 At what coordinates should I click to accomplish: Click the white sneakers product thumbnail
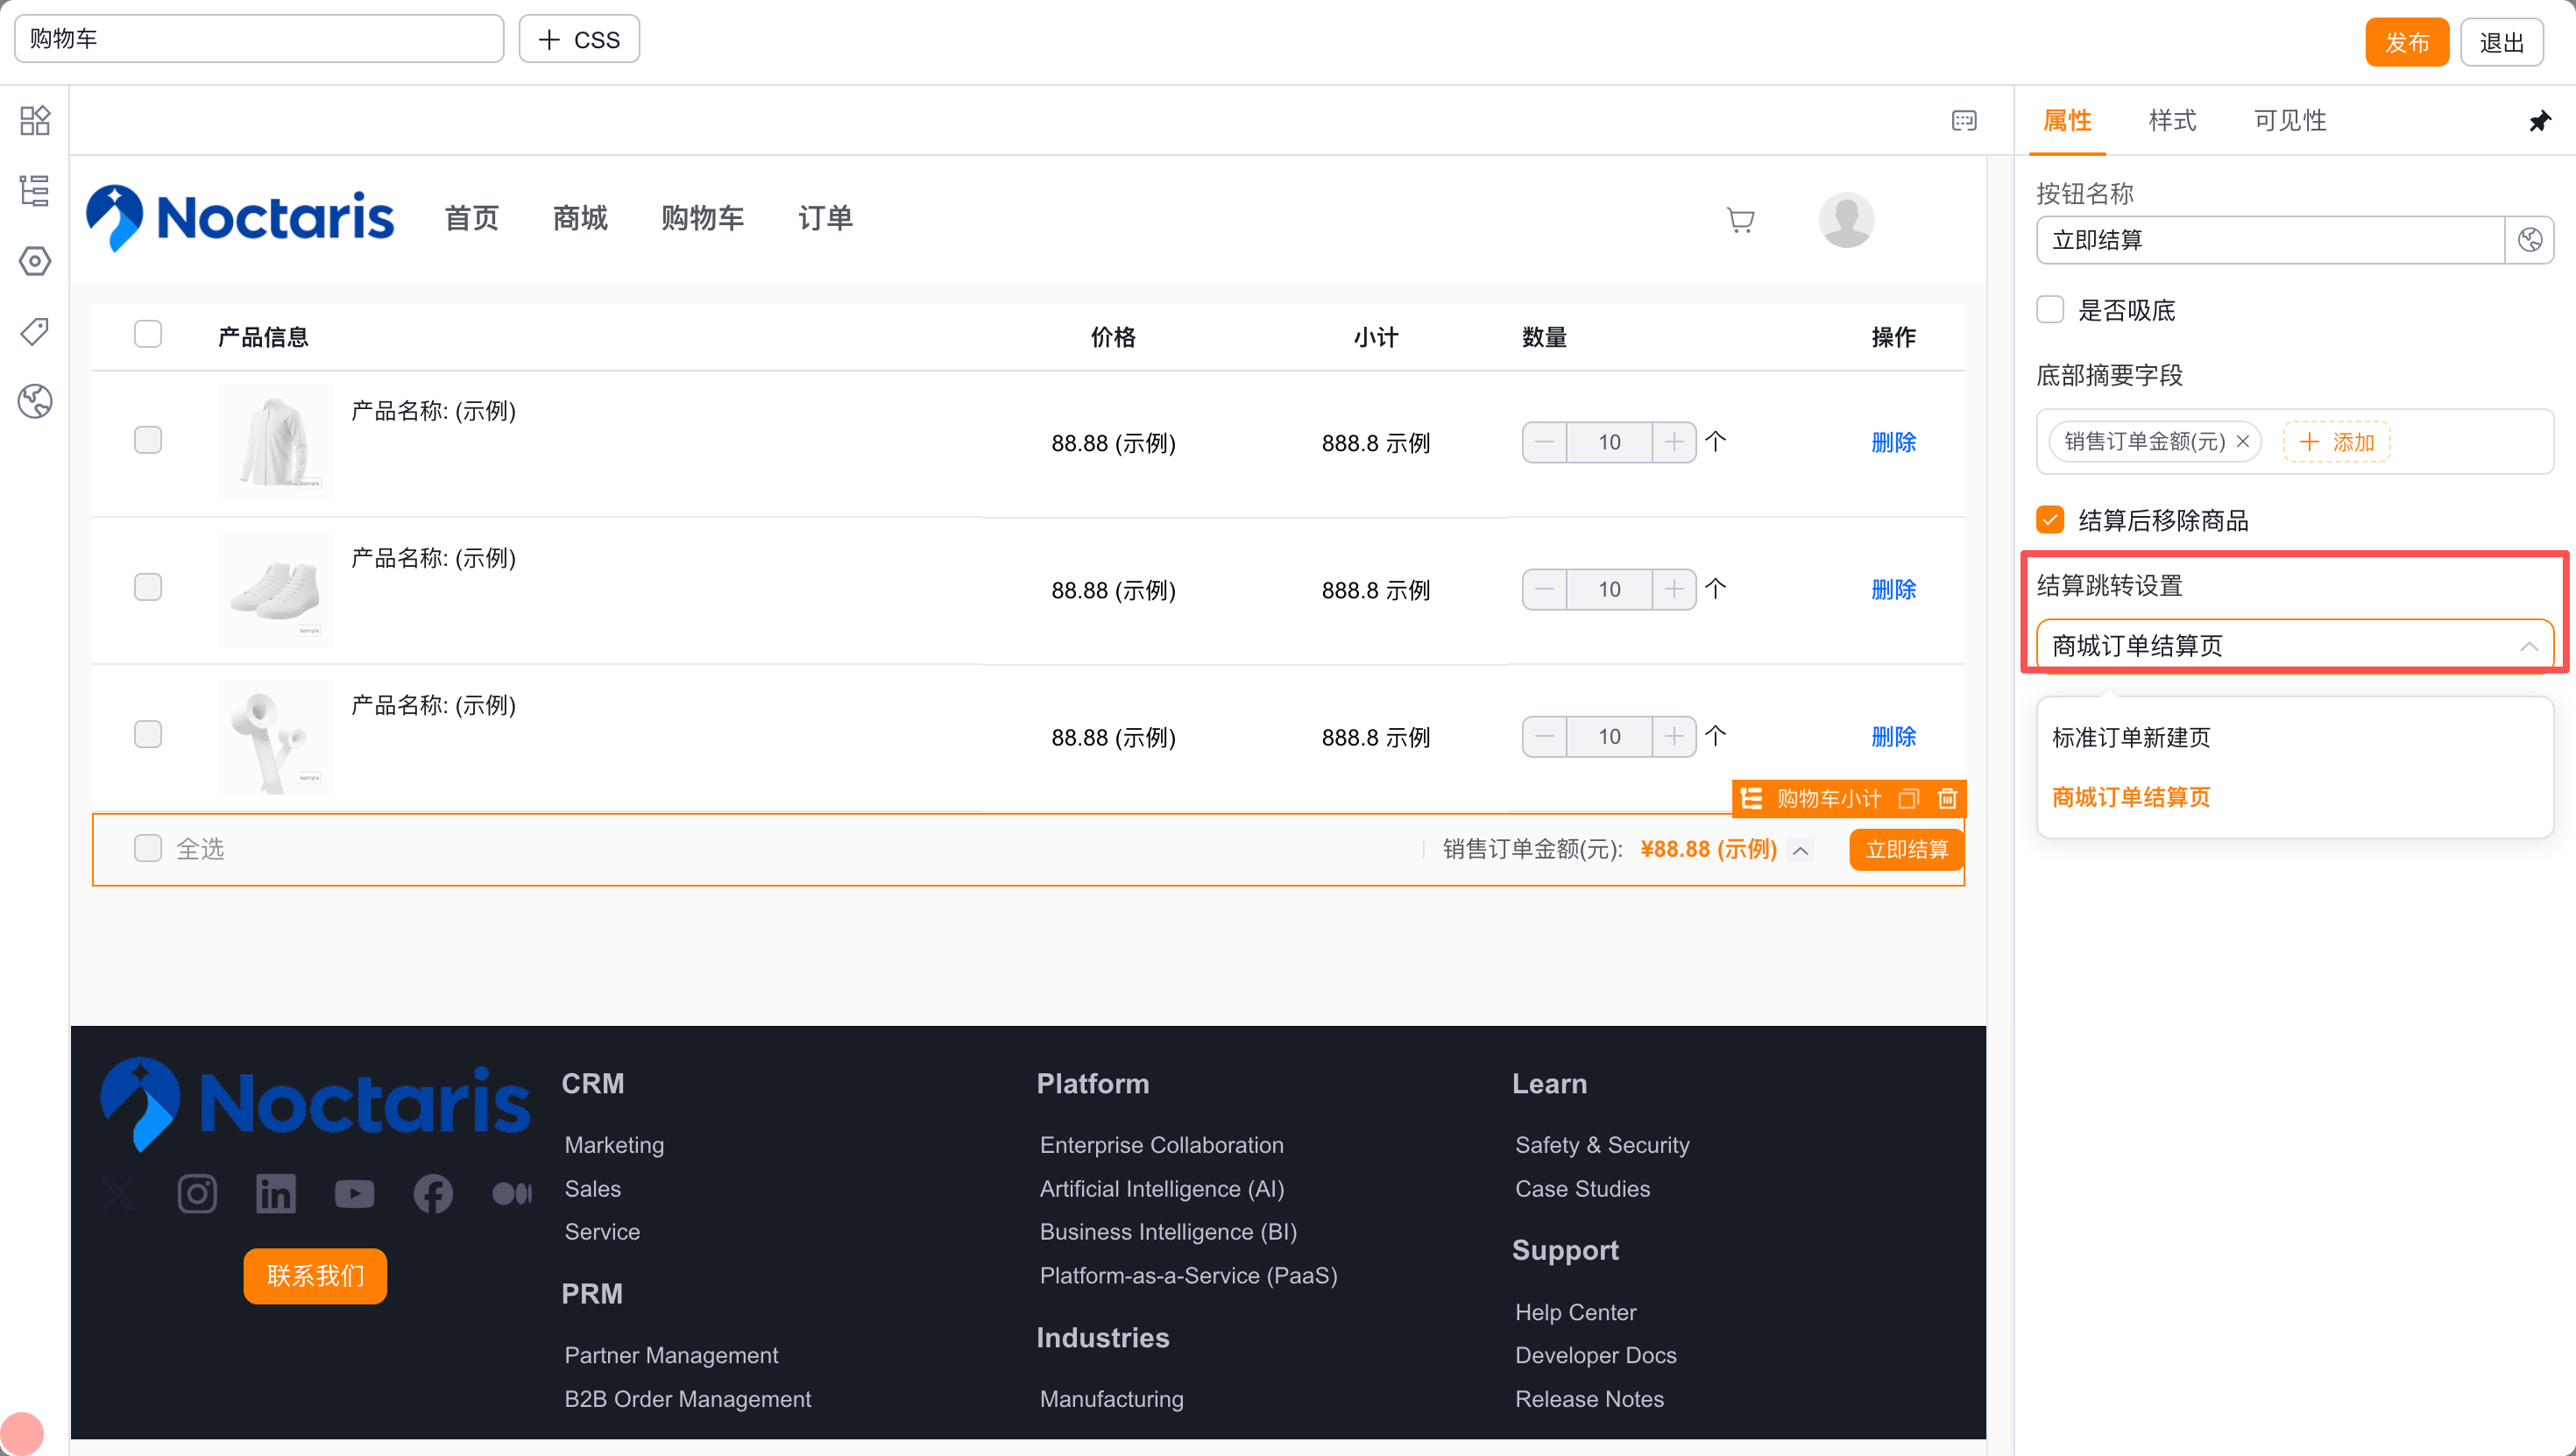276,588
